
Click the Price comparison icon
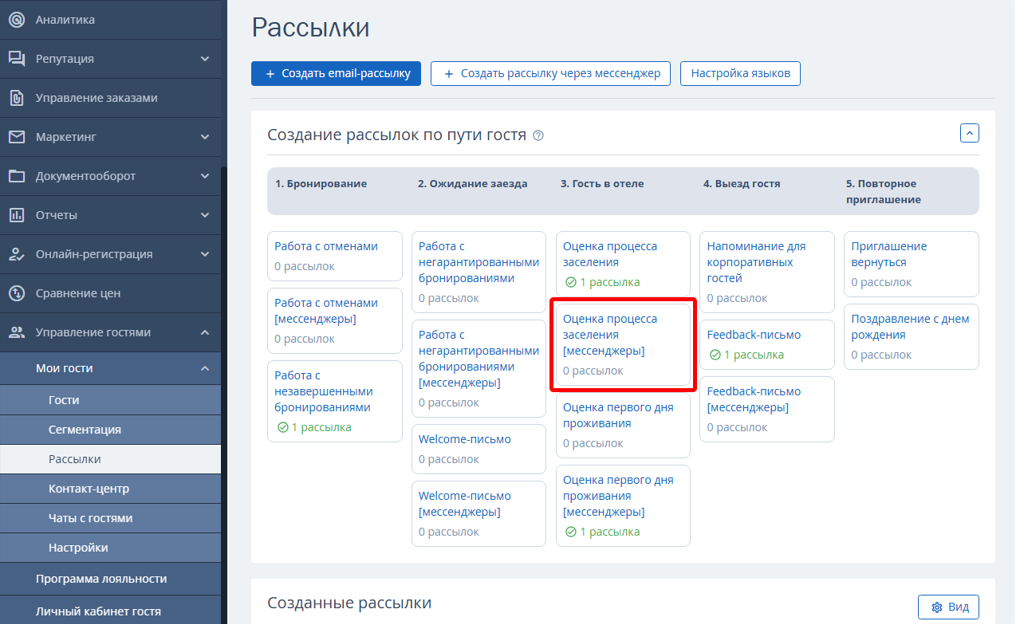click(x=16, y=293)
